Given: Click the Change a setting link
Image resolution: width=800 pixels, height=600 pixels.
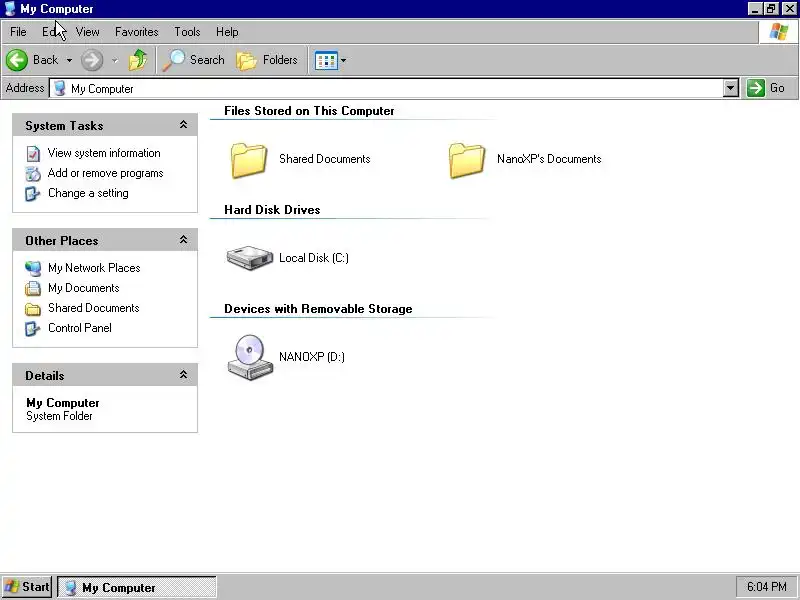Looking at the screenshot, I should pos(88,193).
